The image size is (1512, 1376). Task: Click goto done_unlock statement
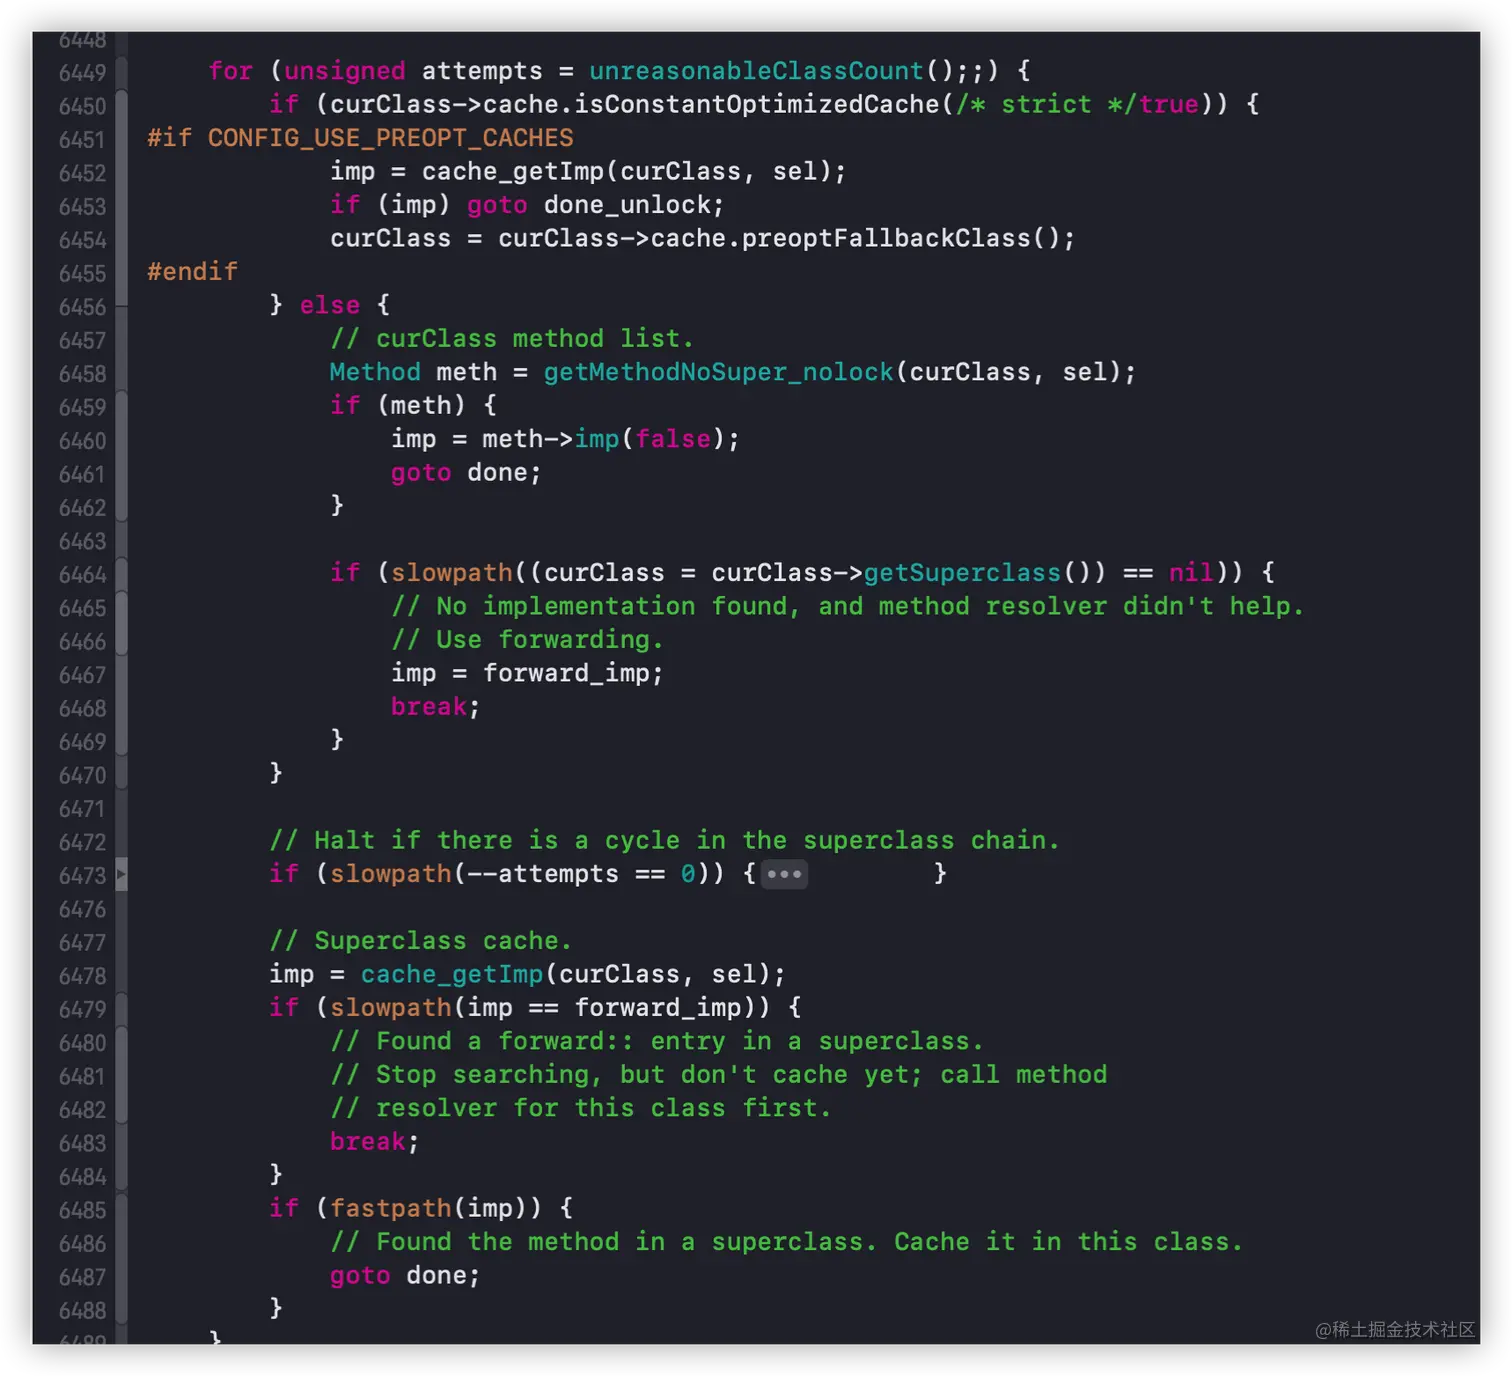point(595,205)
